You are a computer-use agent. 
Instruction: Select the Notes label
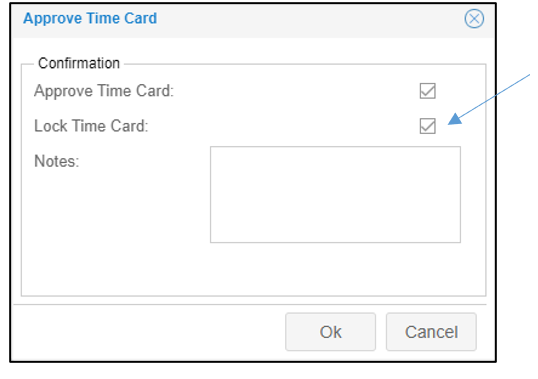[57, 161]
